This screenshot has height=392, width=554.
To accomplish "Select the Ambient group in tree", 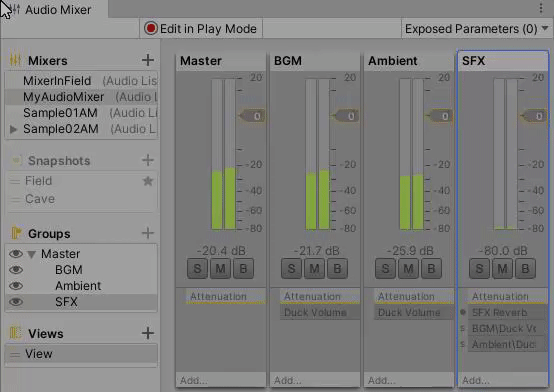I will click(82, 286).
